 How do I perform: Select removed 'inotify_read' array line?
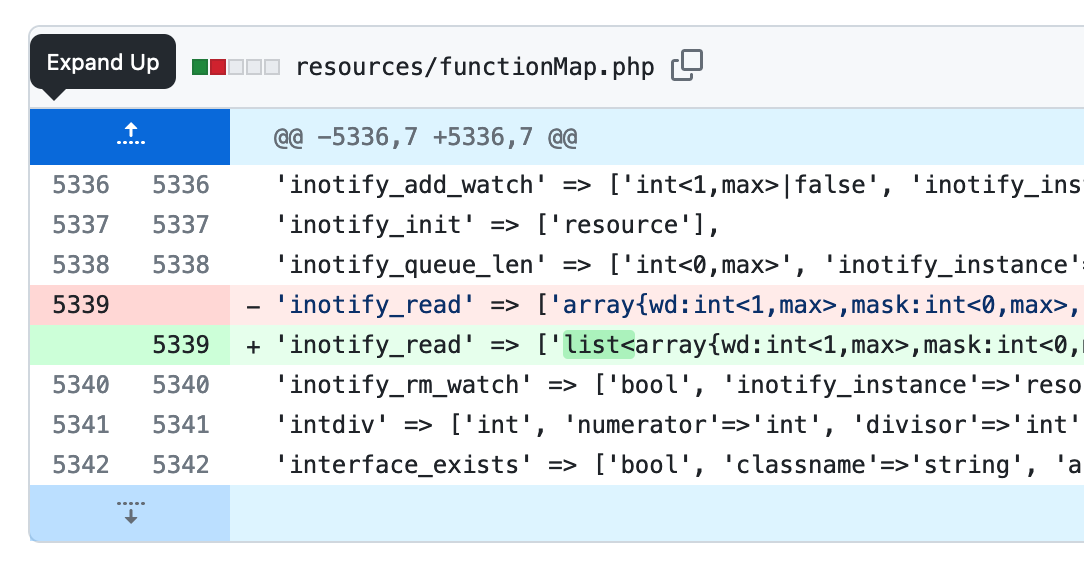pos(657,305)
